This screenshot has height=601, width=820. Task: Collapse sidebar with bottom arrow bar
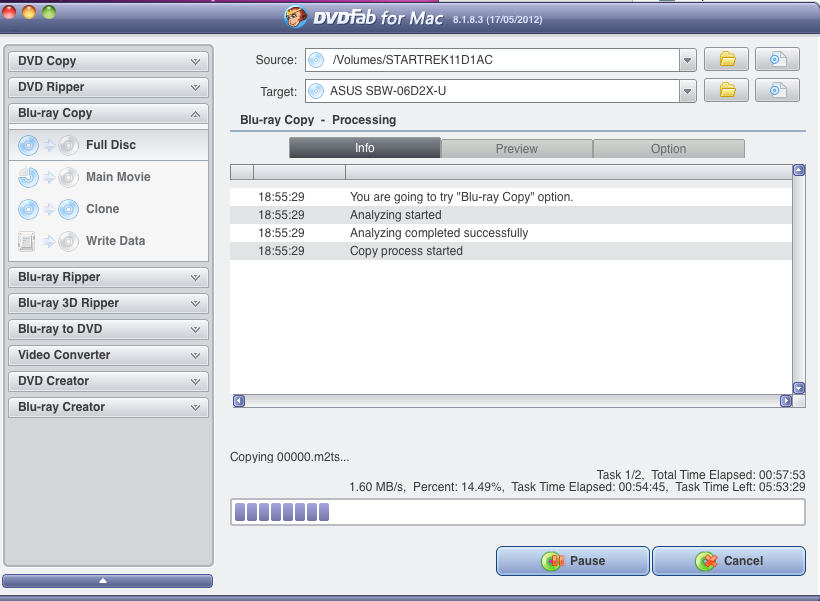107,581
